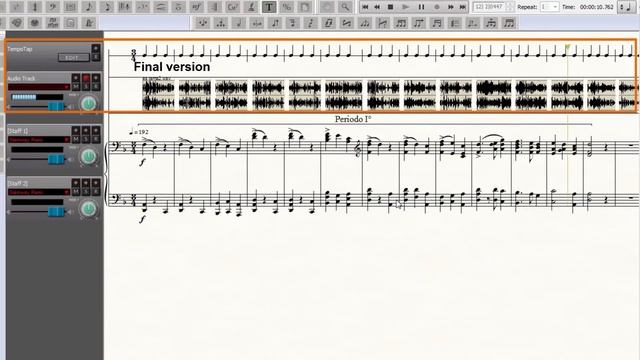Select the quarter note entry tool
This screenshot has height=360, width=640.
89,7
